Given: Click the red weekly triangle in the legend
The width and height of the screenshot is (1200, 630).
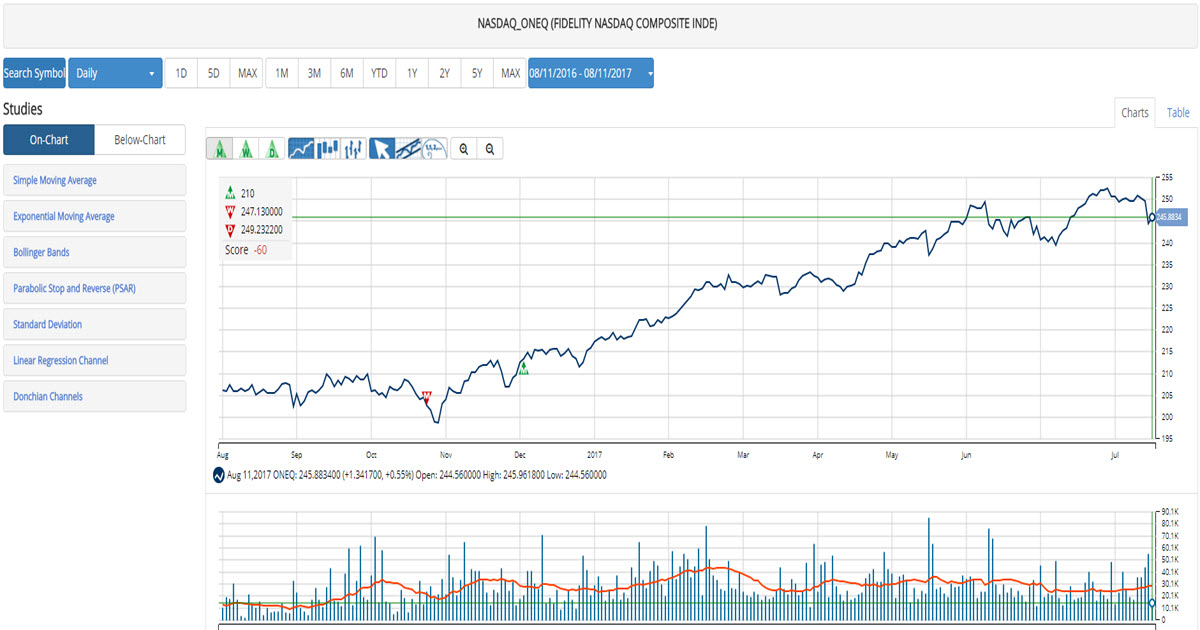Looking at the screenshot, I should pos(231,211).
